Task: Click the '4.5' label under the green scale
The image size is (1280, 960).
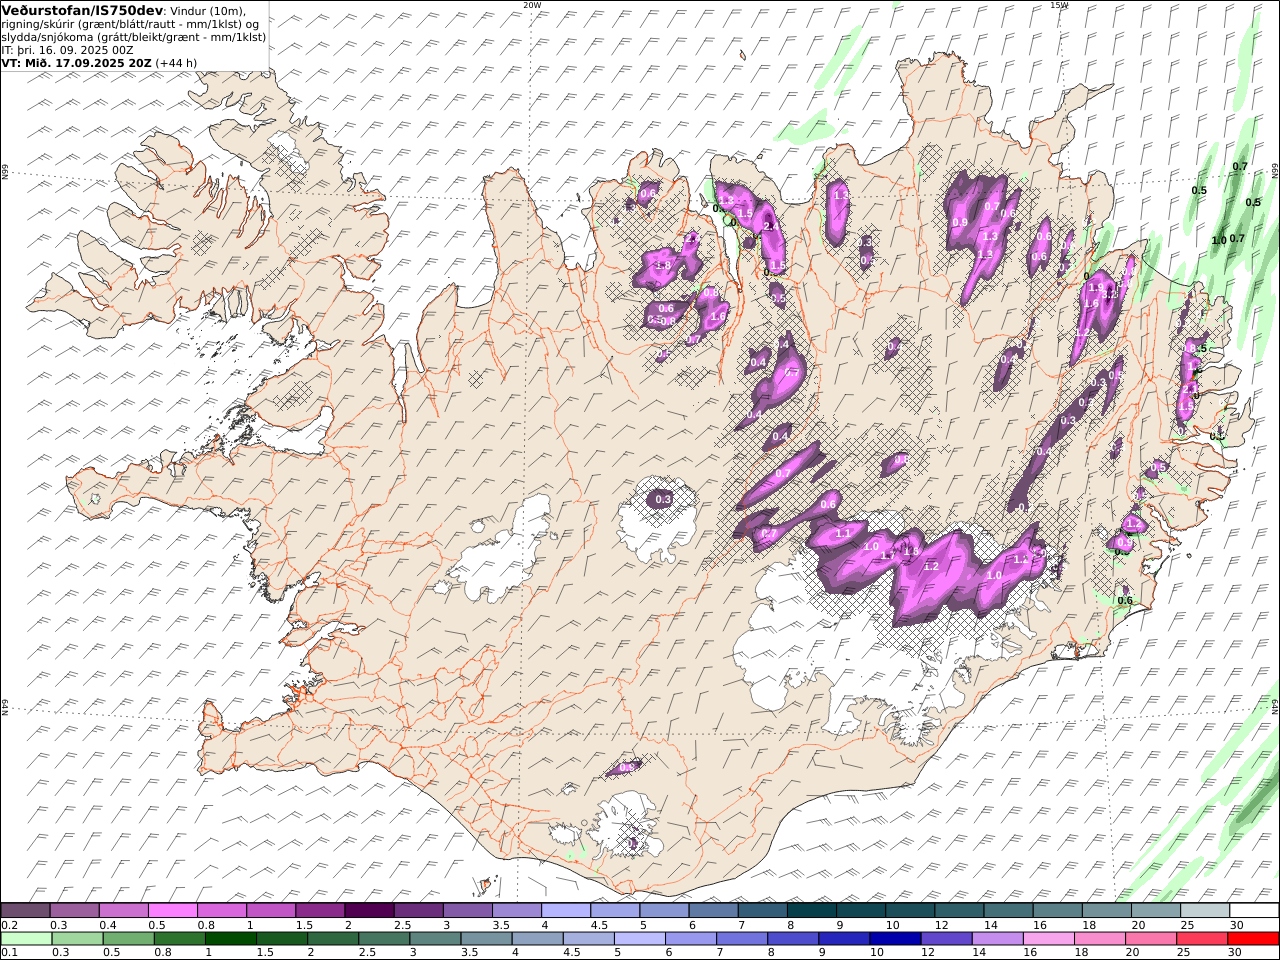Action: pyautogui.click(x=571, y=953)
